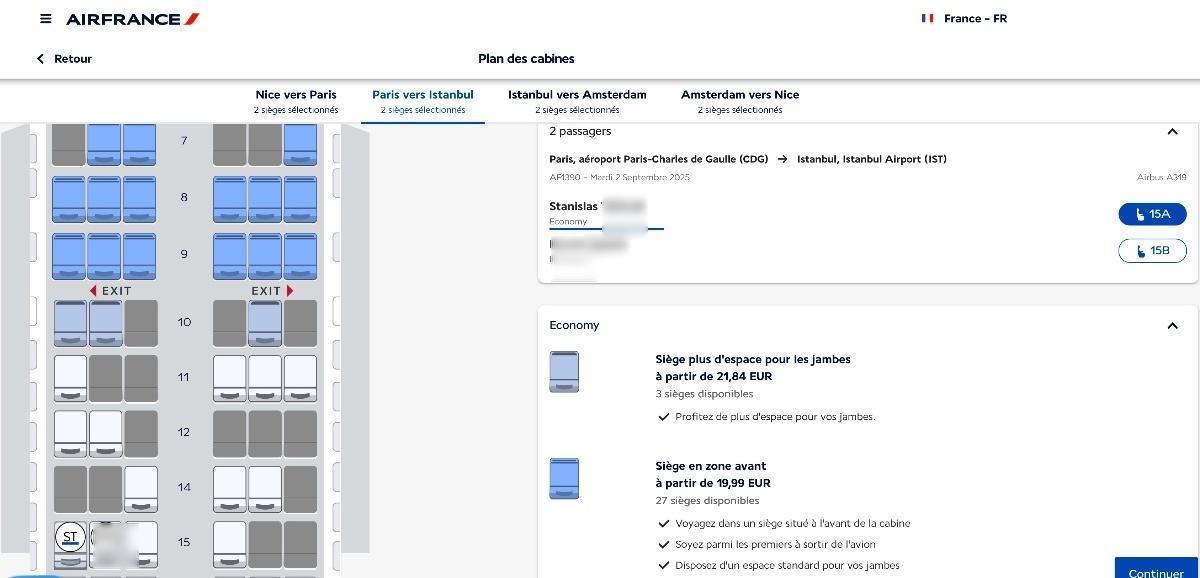Select passenger Stanislas in the passenger list

[606, 213]
